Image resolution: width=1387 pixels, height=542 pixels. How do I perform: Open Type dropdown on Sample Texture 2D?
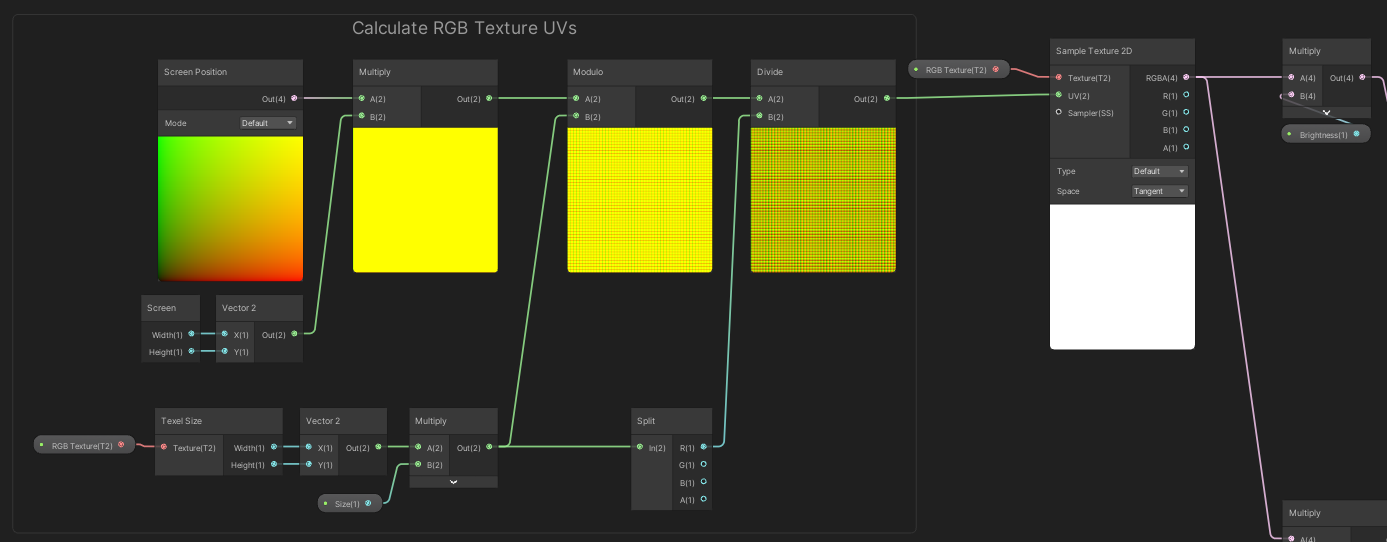coord(1160,171)
